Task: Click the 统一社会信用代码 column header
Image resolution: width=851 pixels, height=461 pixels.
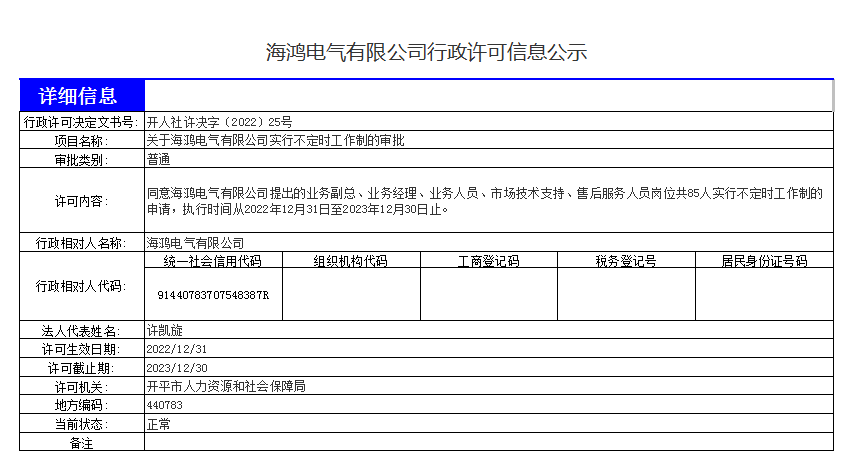Action: 213,261
